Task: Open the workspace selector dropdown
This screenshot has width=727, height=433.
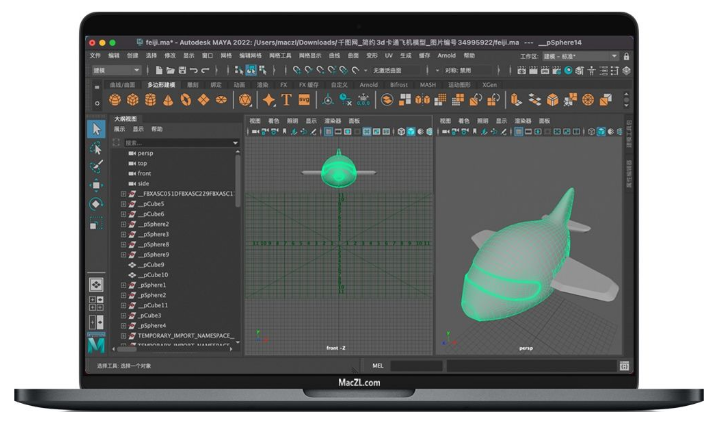Action: (581, 56)
